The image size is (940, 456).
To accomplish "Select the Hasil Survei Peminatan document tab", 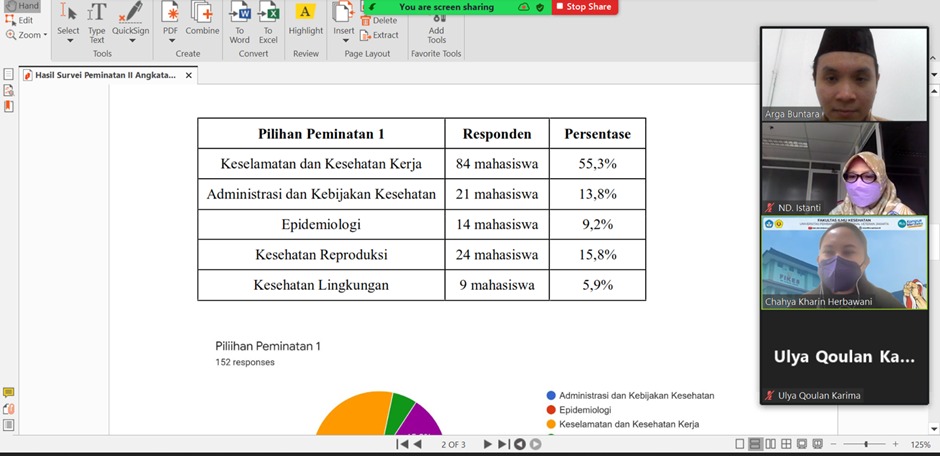I will pyautogui.click(x=105, y=75).
